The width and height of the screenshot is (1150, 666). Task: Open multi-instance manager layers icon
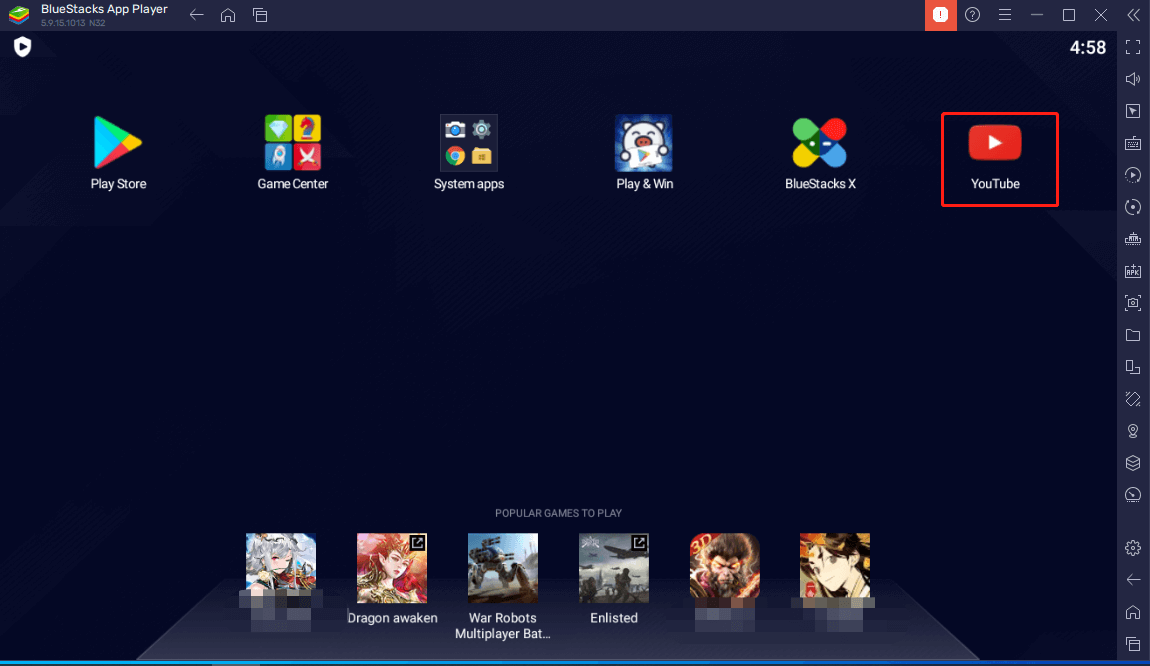click(1133, 463)
